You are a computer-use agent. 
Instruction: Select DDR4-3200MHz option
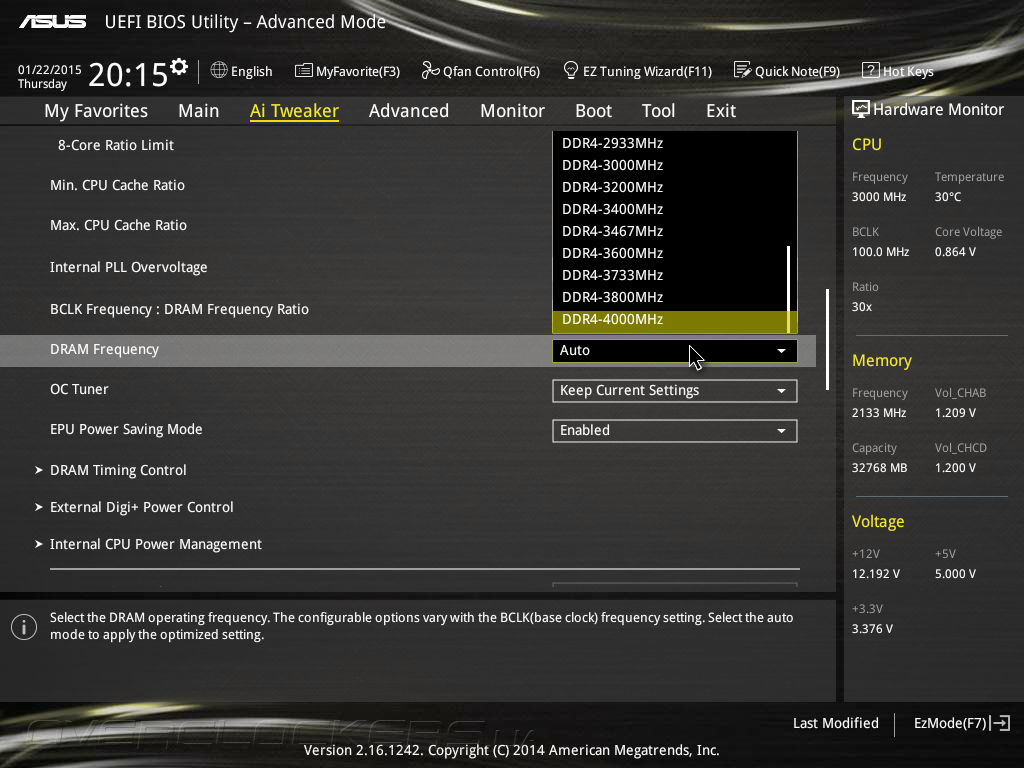pyautogui.click(x=670, y=187)
